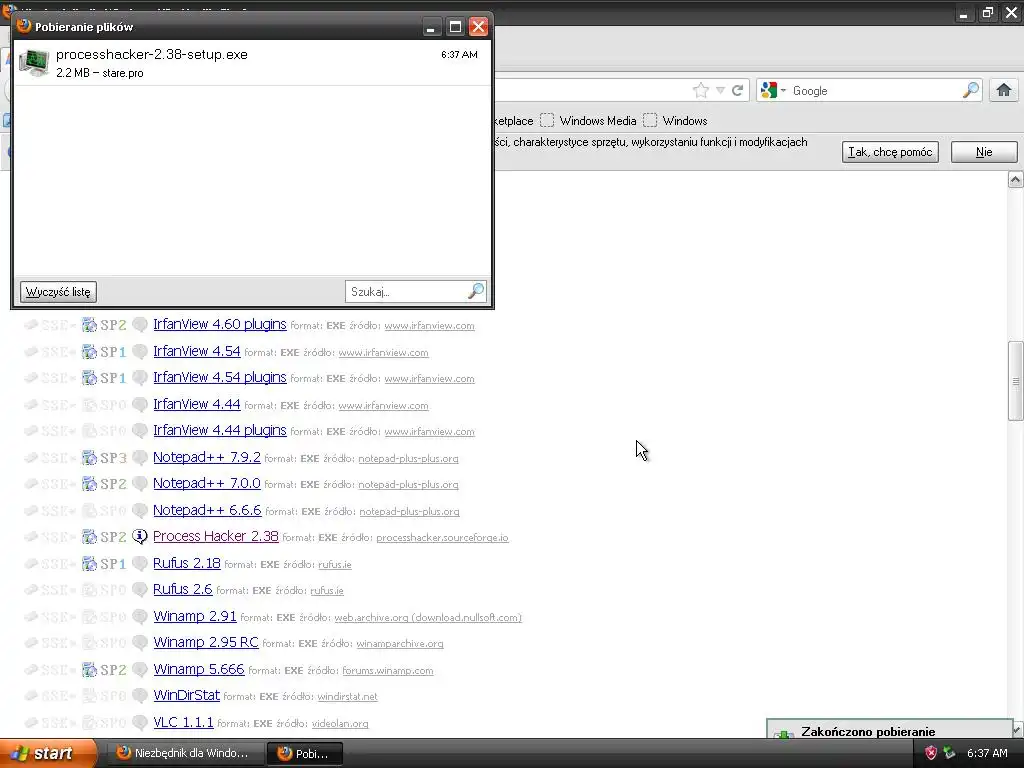Click the comment bubble beside WinDirStat
This screenshot has width=1024, height=768.
(x=140, y=696)
